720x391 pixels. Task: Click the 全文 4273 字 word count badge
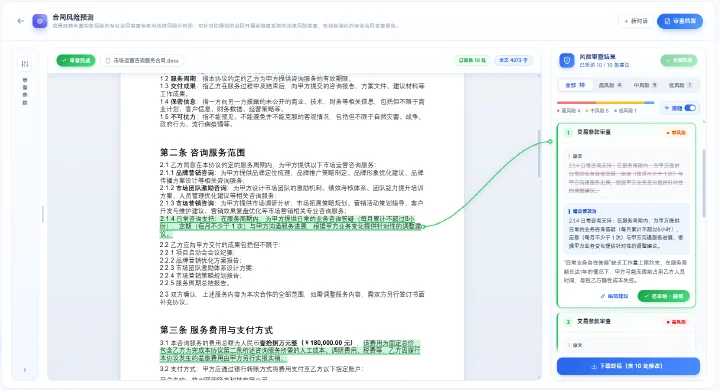coord(513,61)
